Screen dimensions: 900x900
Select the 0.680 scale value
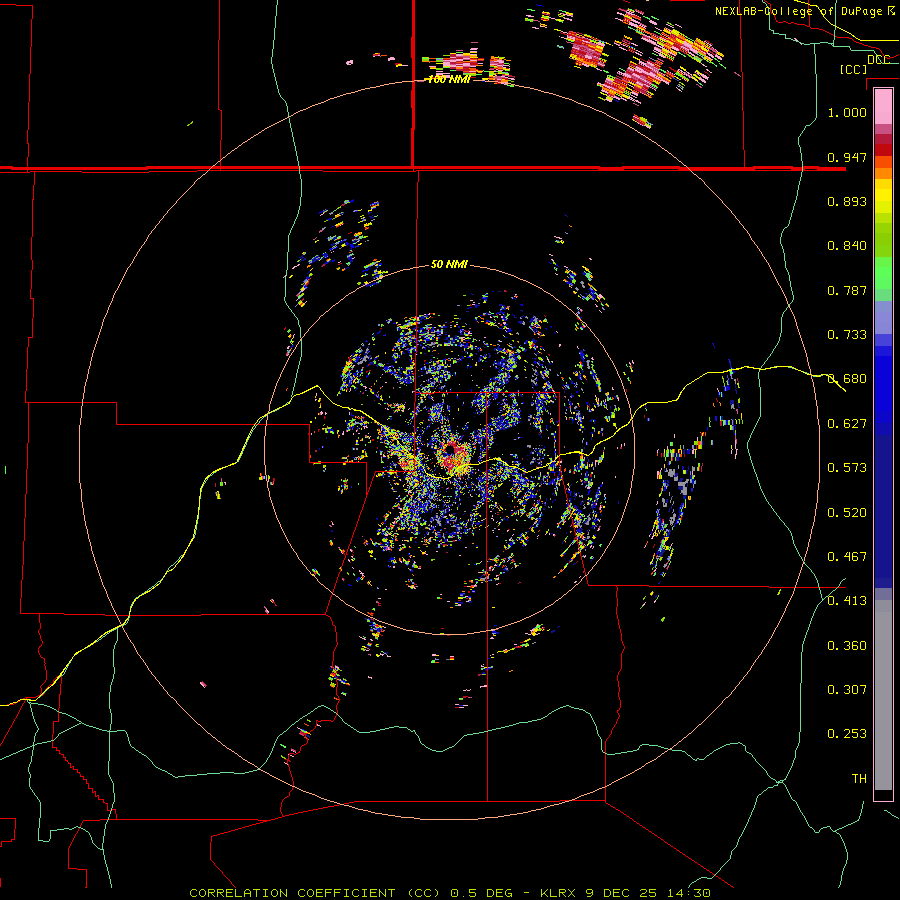847,379
